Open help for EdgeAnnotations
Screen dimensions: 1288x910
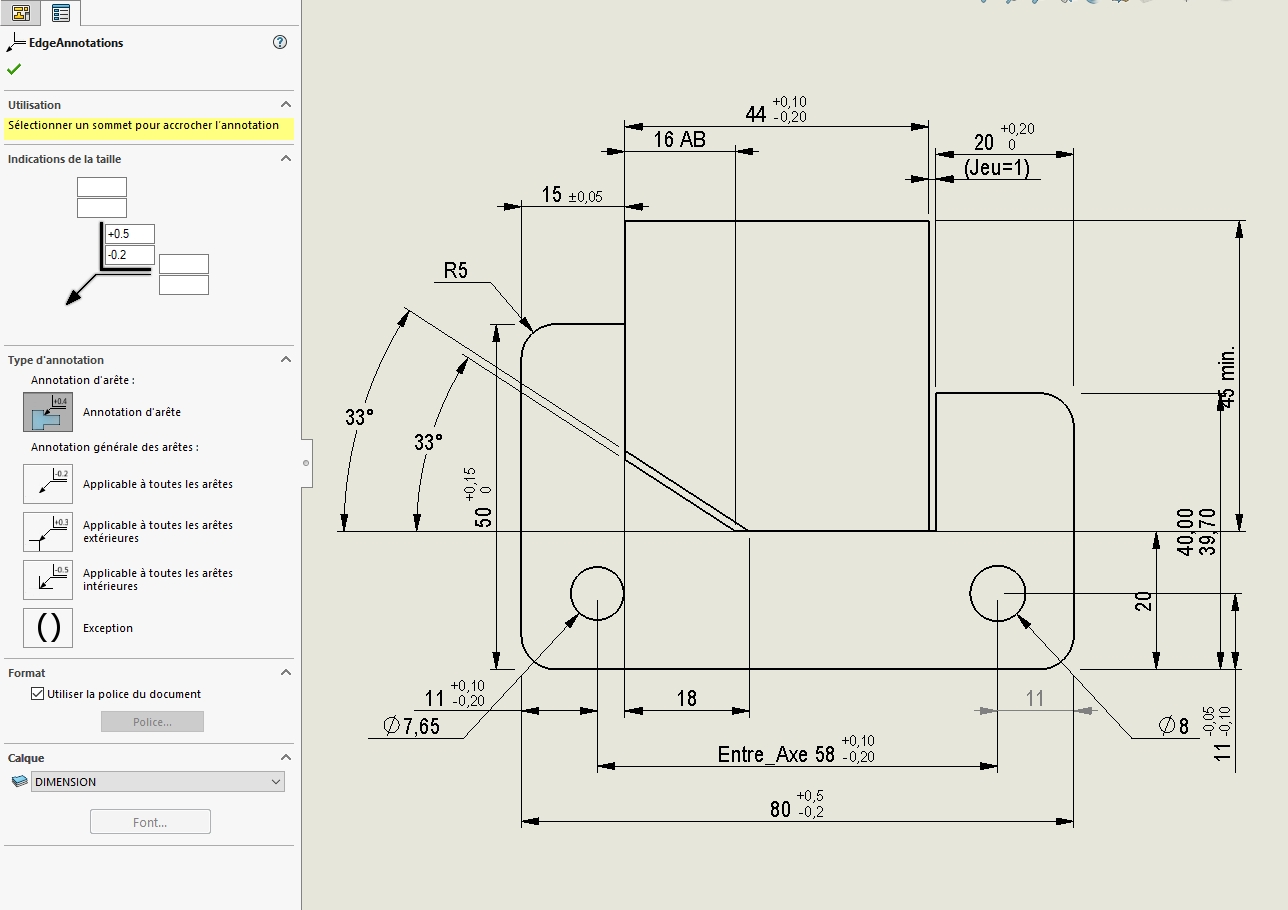pyautogui.click(x=280, y=42)
